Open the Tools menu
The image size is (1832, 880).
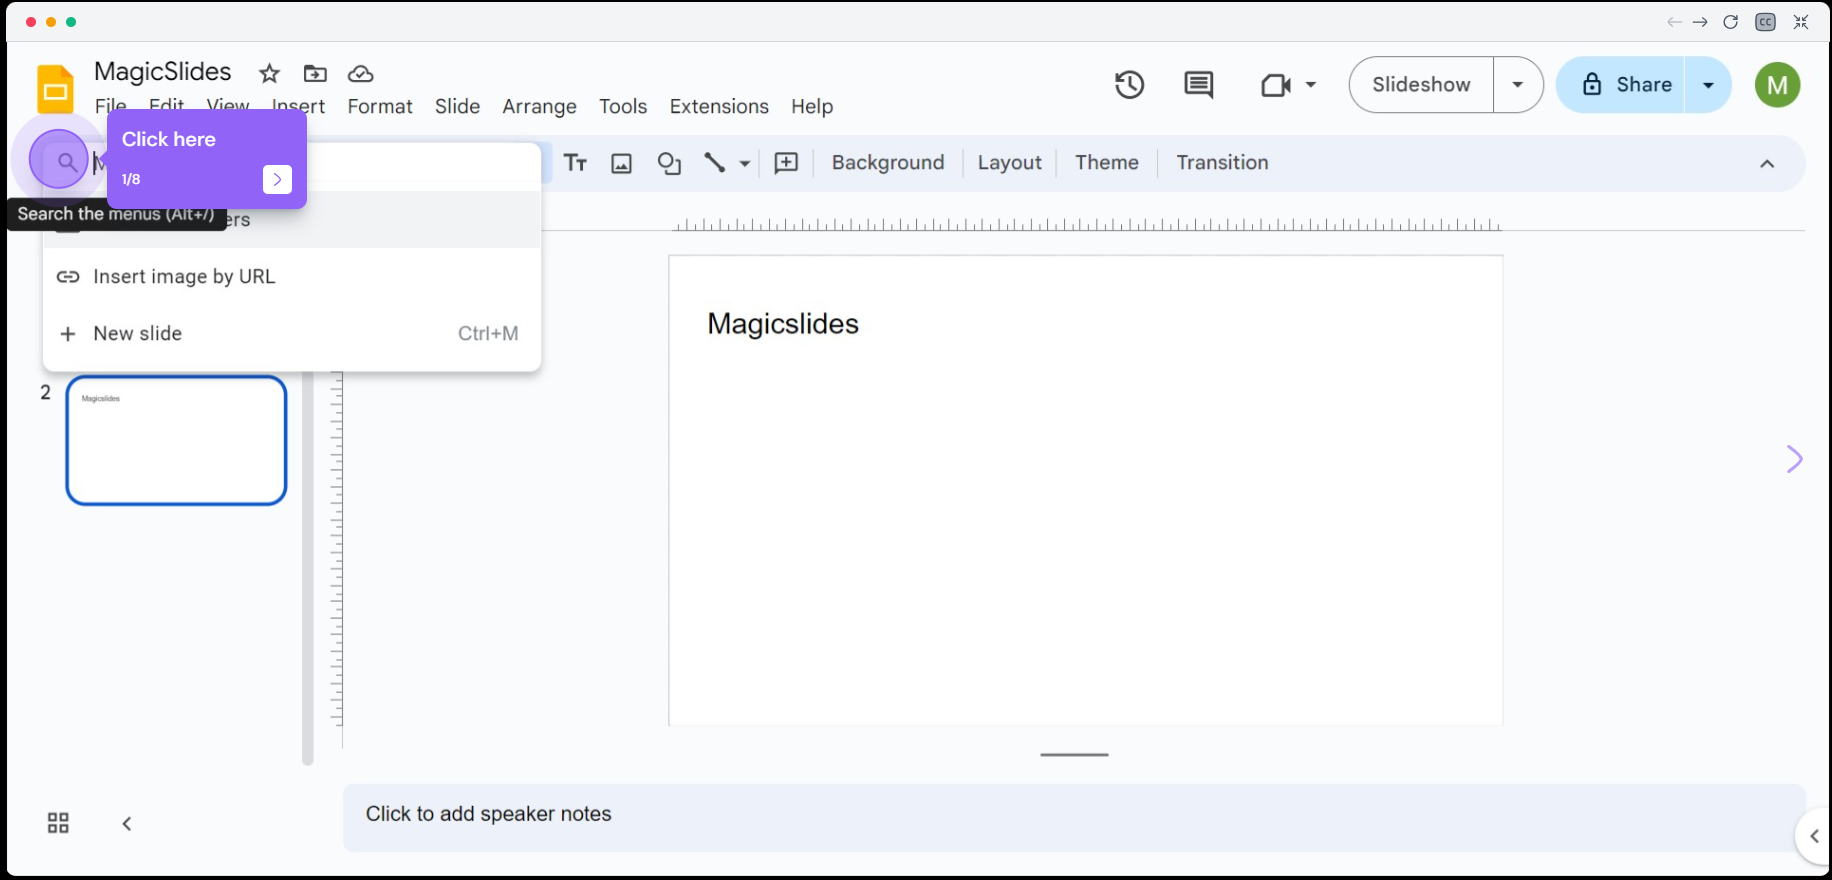623,107
